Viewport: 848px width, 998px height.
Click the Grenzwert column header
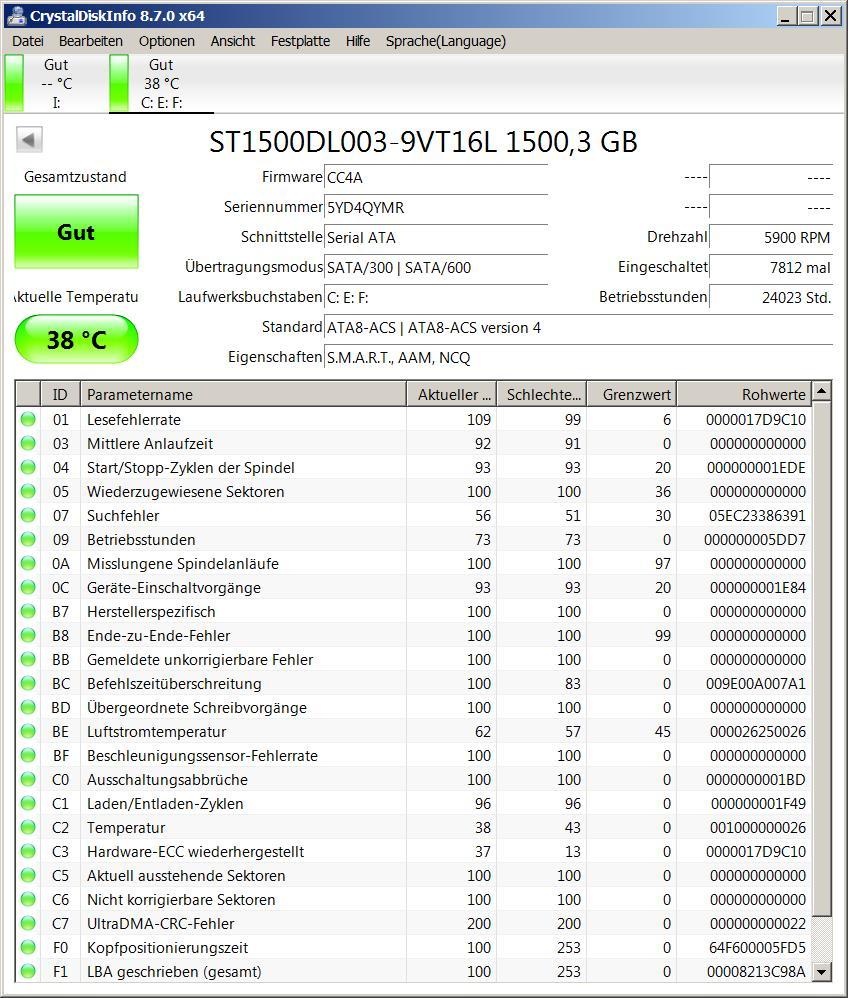coord(632,395)
